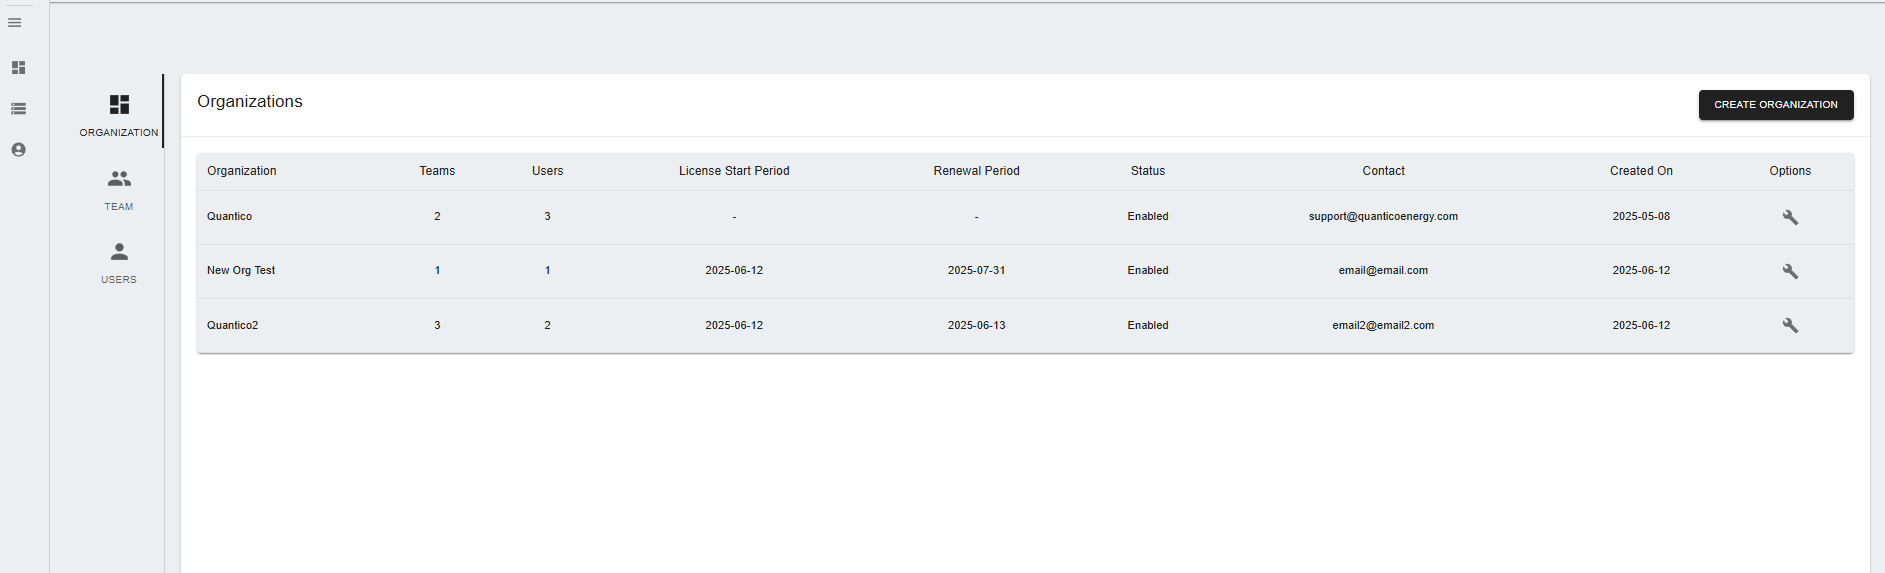Select the Quantico organization name
Viewport: 1885px width, 573px height.
point(229,216)
